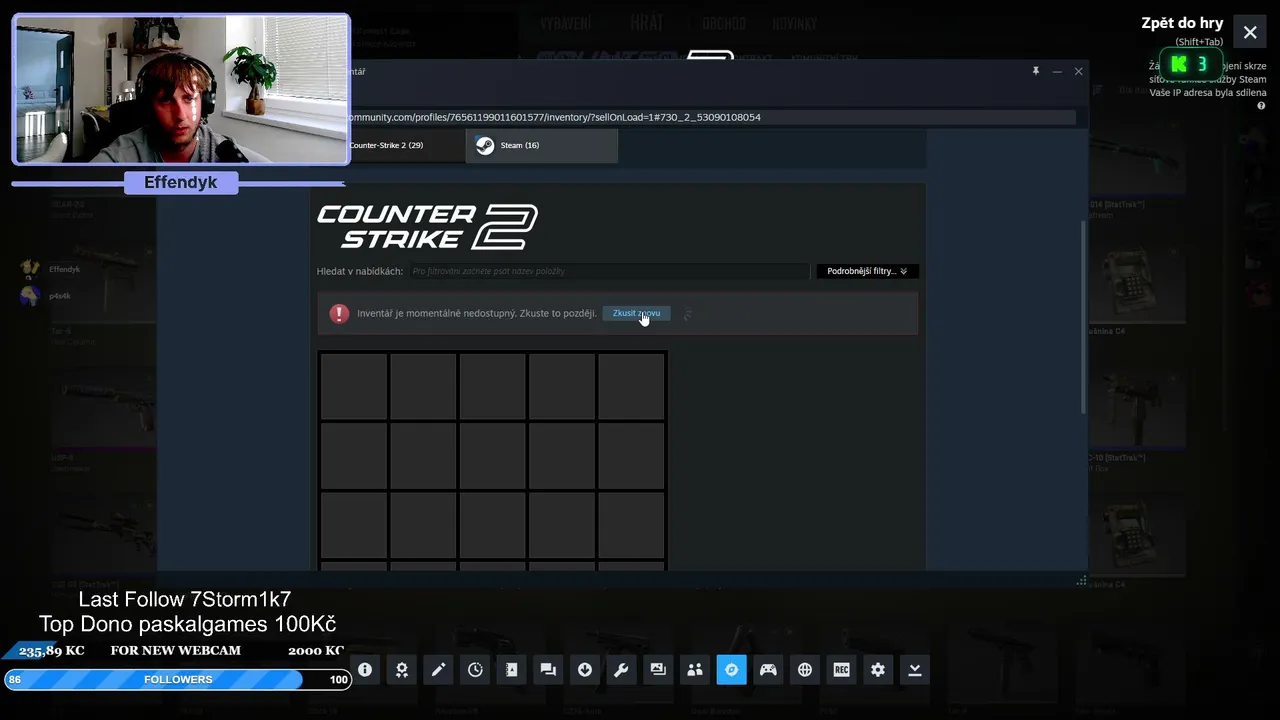This screenshot has width=1280, height=720.
Task: Close the Steam overlay with X
Action: point(1250,32)
